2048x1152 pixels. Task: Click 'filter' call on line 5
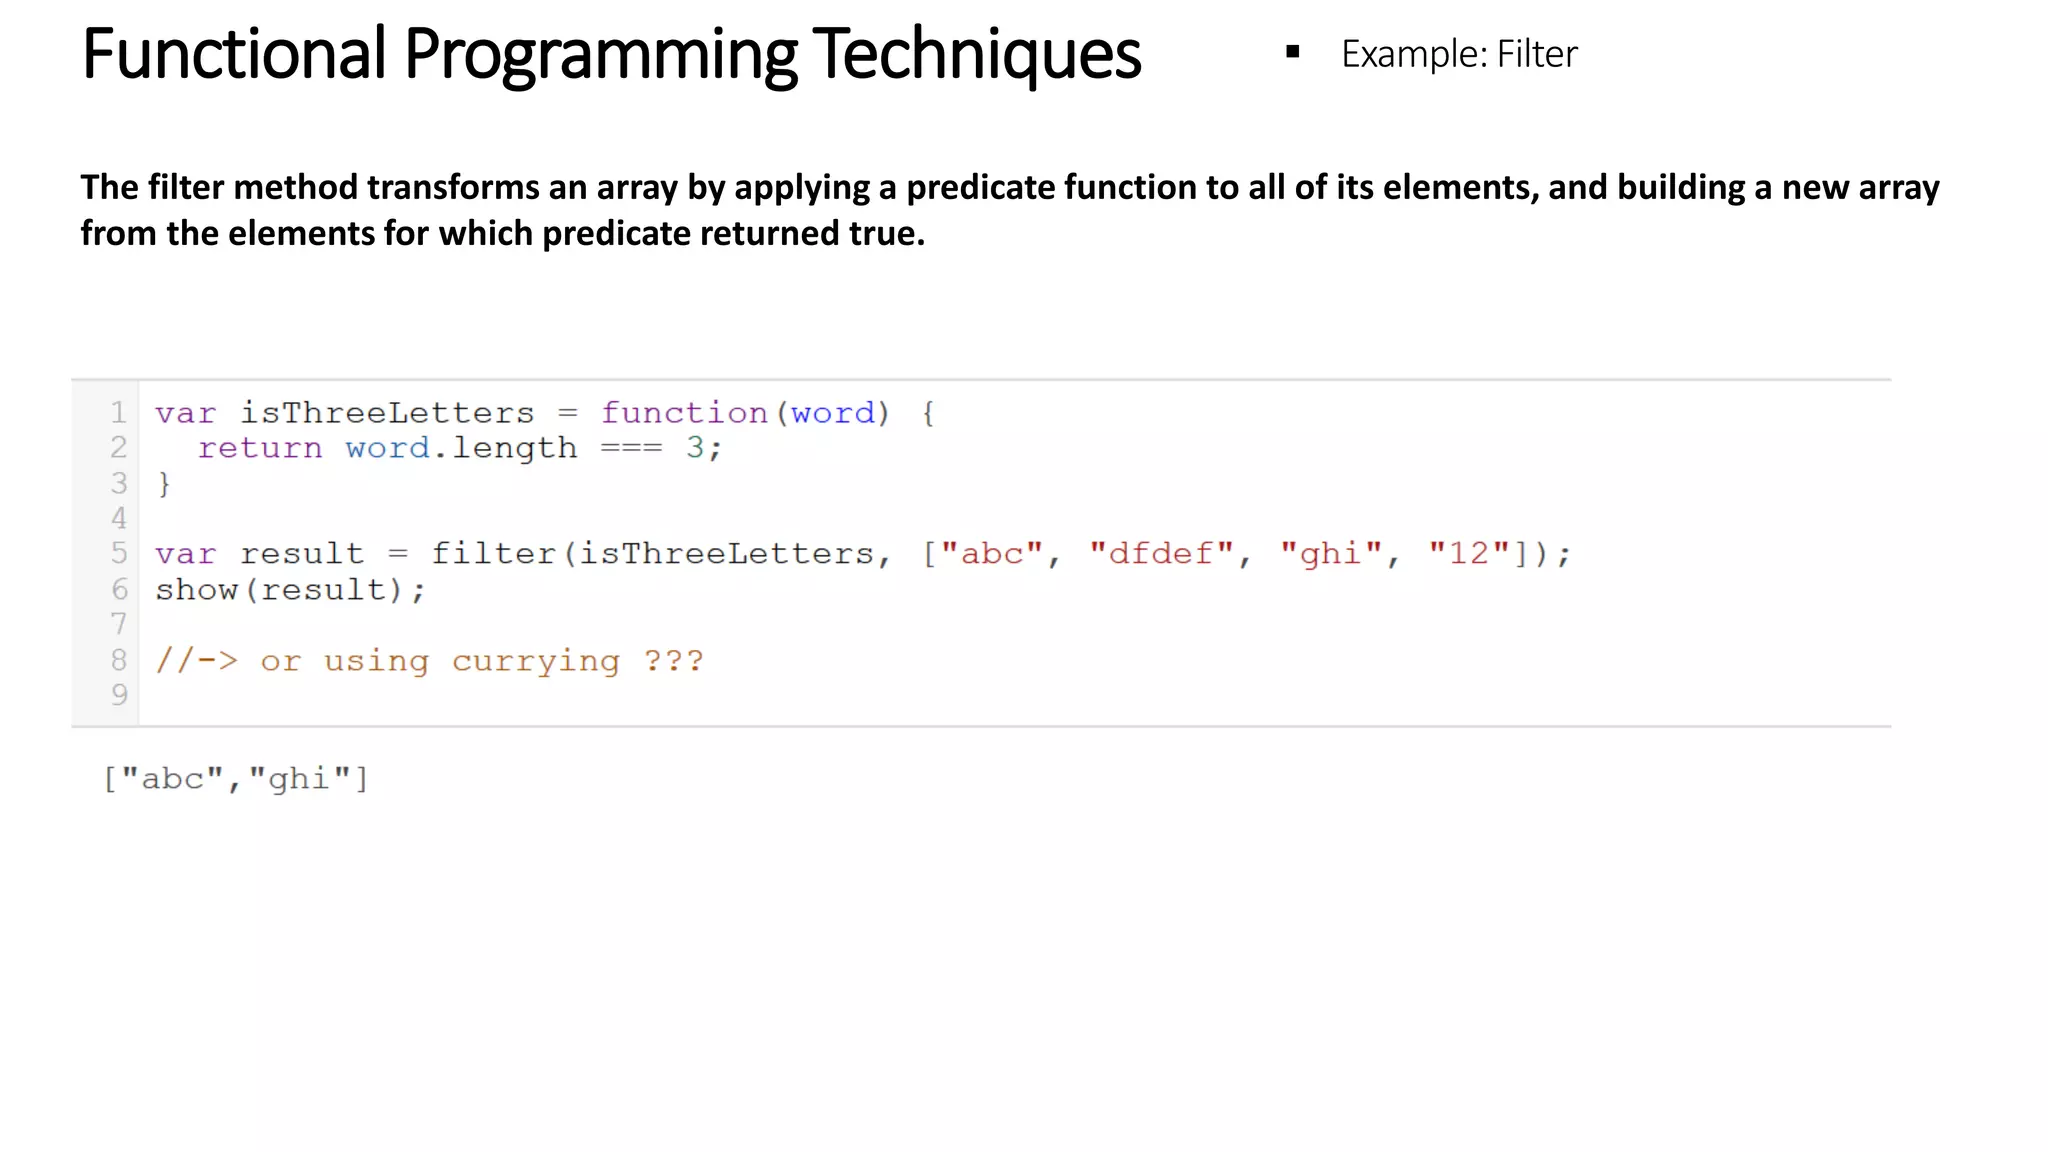tap(493, 554)
